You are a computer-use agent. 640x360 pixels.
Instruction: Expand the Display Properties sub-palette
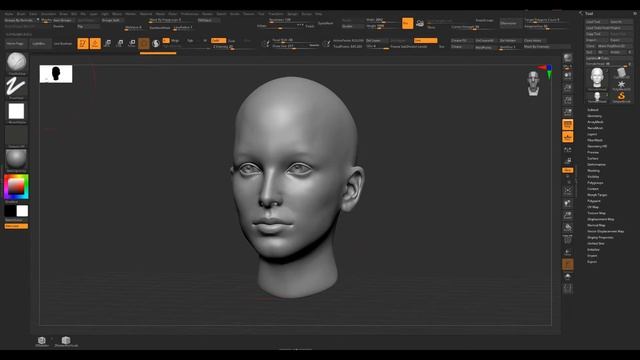pos(600,237)
